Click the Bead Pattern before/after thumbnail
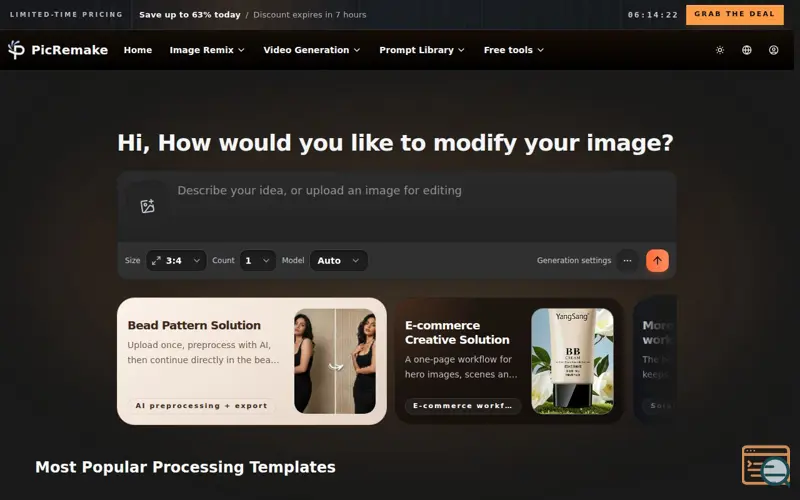The width and height of the screenshot is (800, 500). (x=335, y=361)
